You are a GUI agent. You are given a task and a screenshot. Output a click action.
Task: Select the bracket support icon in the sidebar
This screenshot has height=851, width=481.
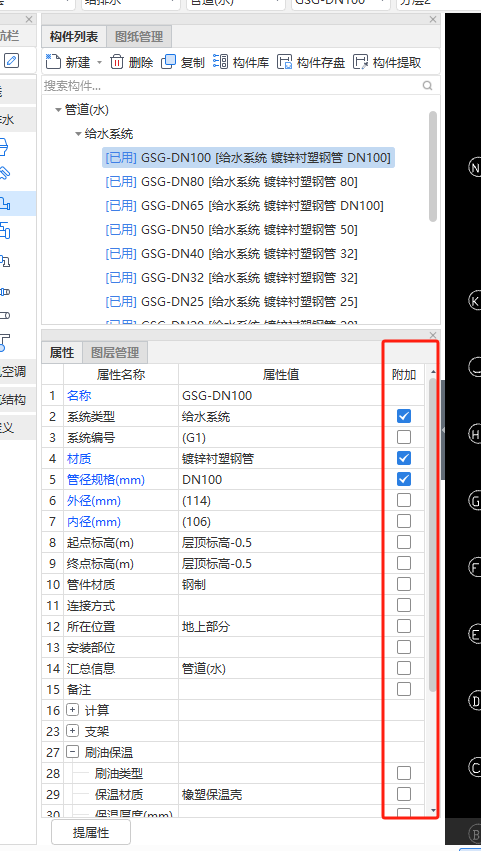(4, 342)
